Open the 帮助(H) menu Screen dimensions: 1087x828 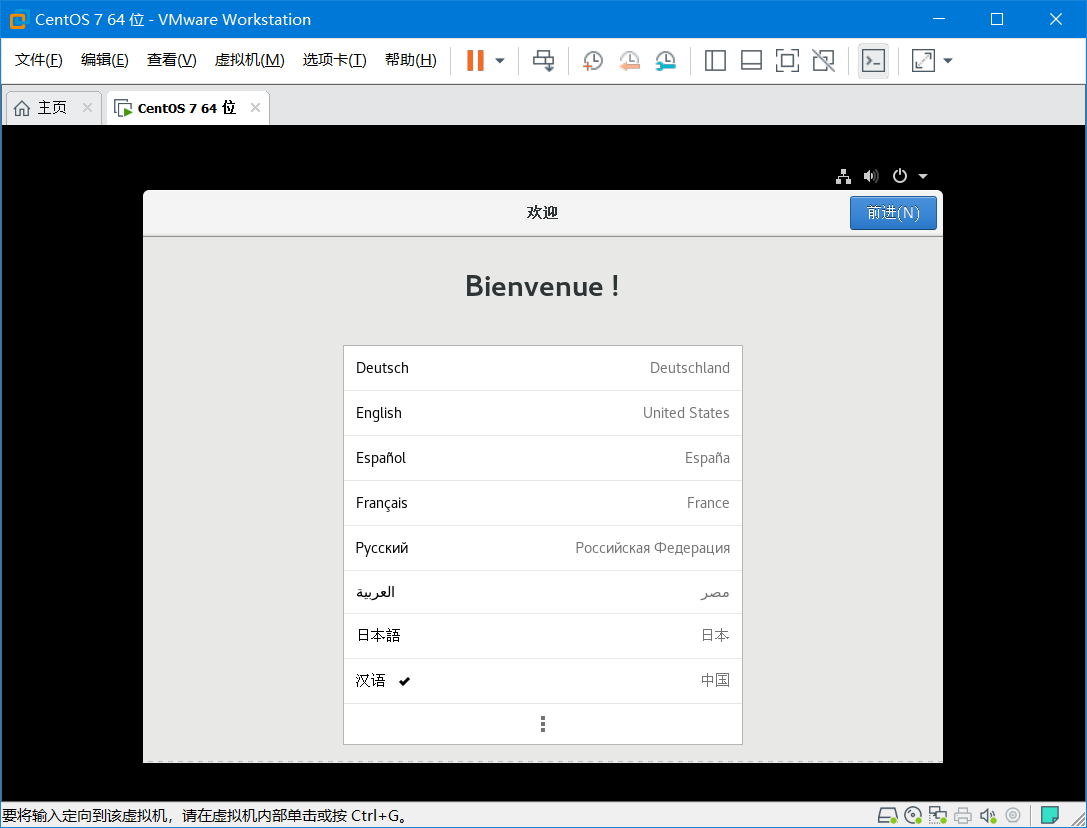[x=411, y=60]
